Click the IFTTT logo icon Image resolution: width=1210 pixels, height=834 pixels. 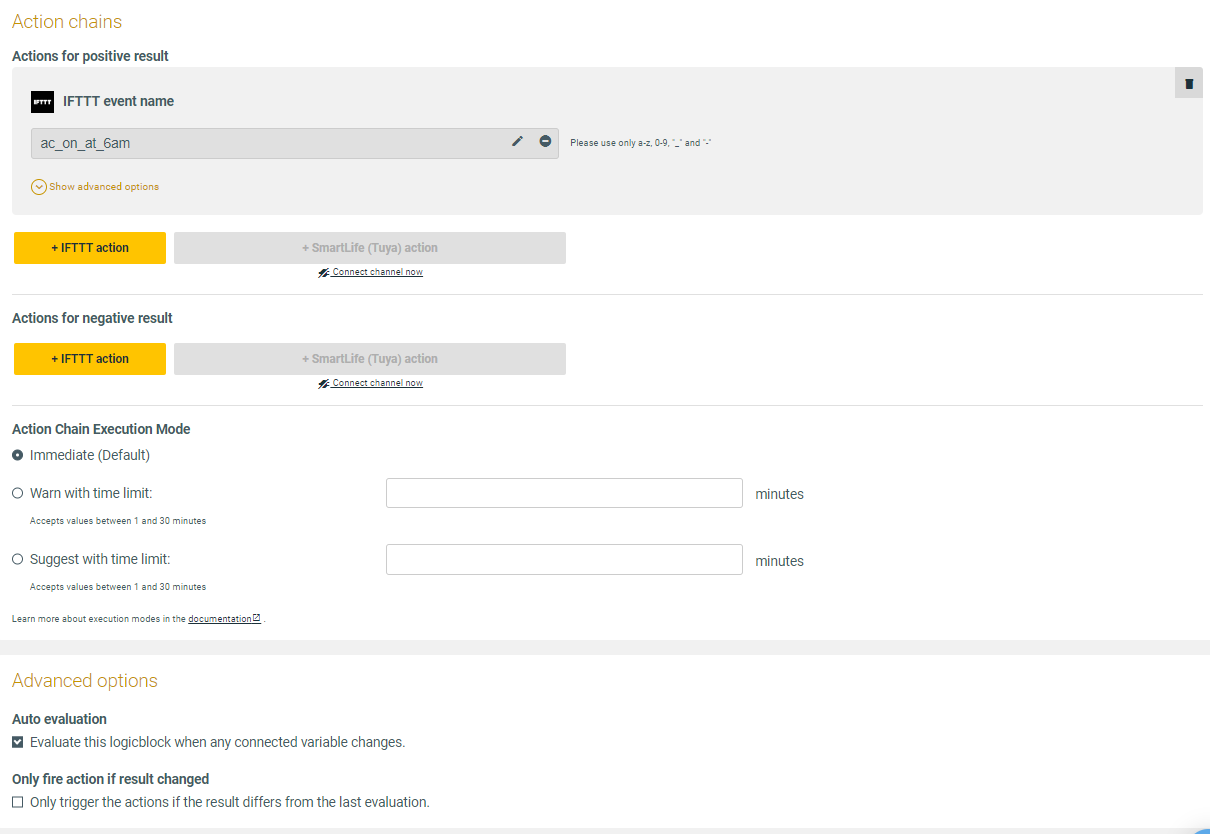pos(42,101)
